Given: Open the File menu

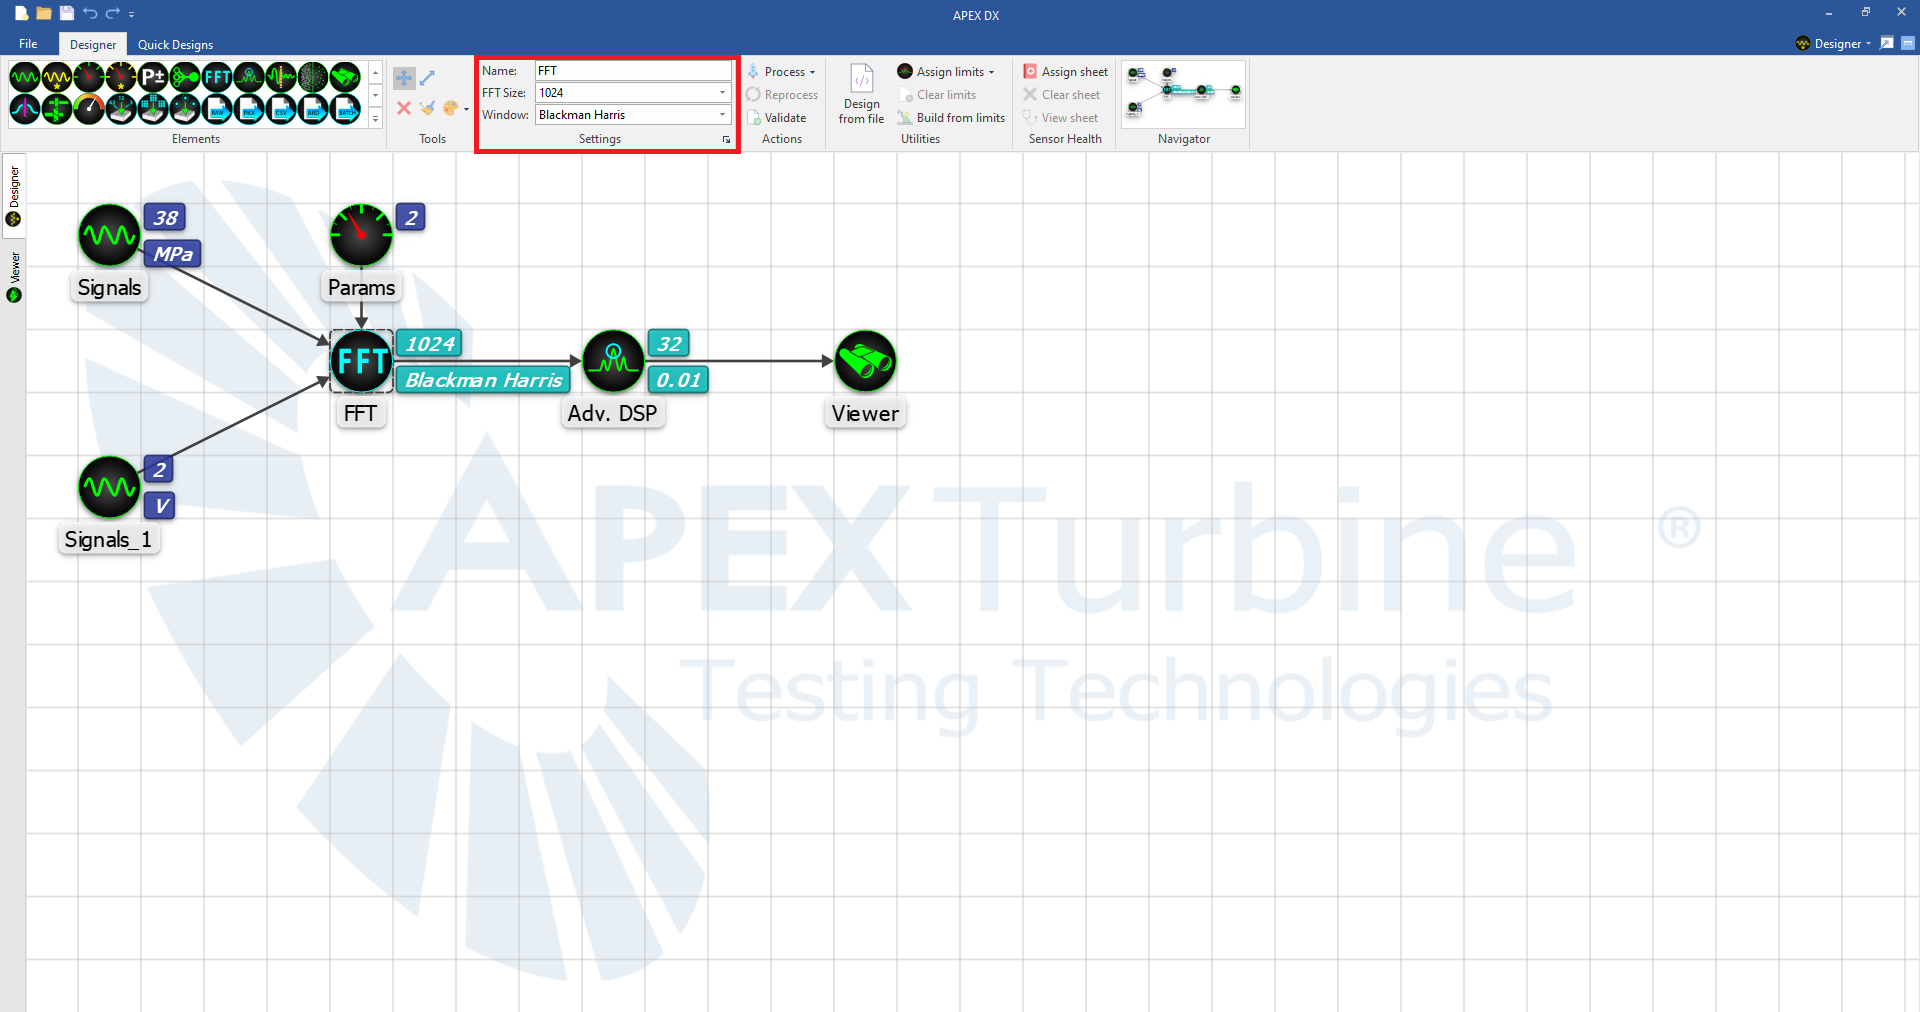Looking at the screenshot, I should (28, 44).
